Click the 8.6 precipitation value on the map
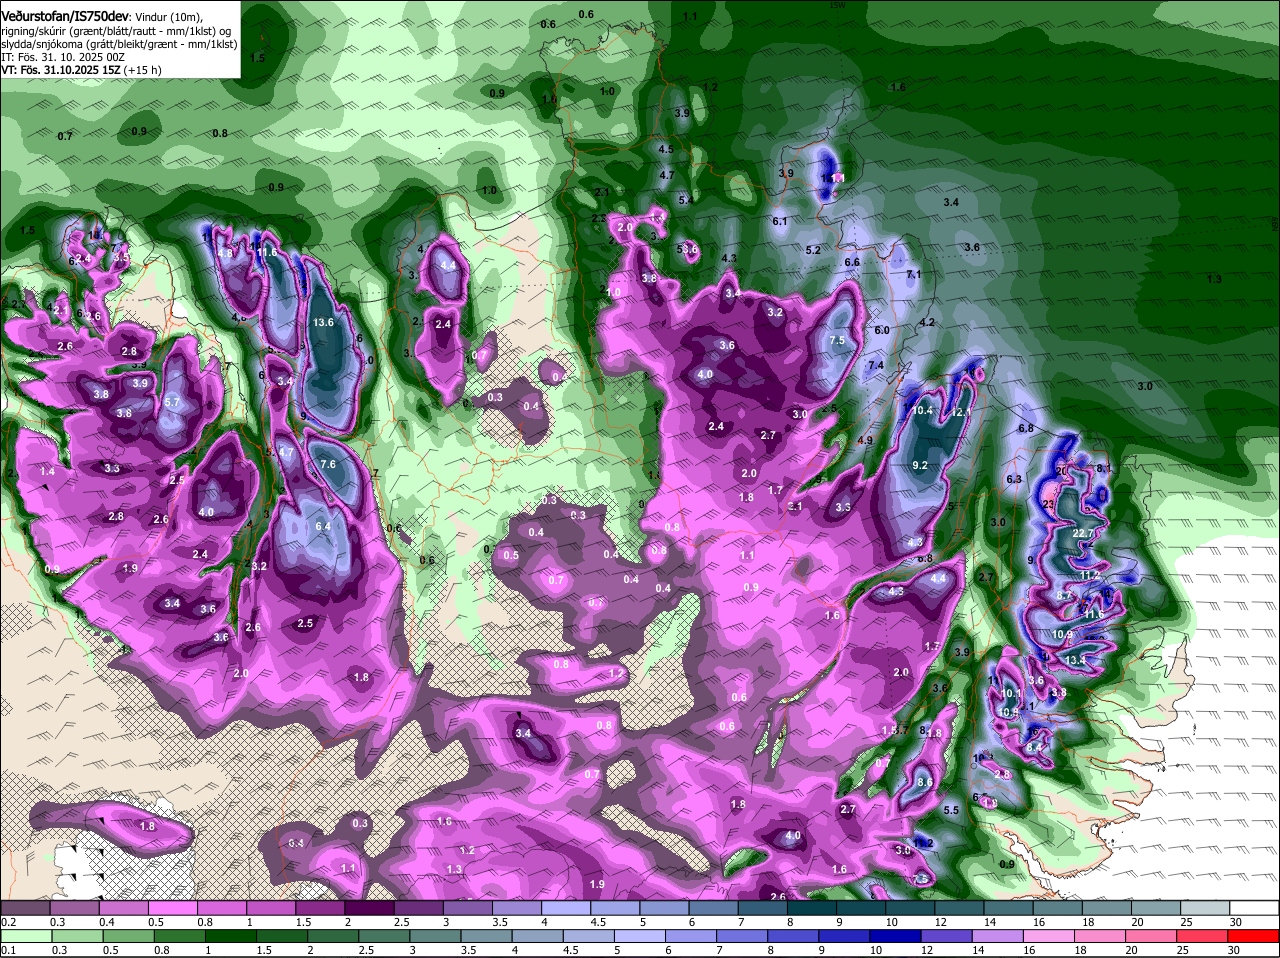 point(924,782)
